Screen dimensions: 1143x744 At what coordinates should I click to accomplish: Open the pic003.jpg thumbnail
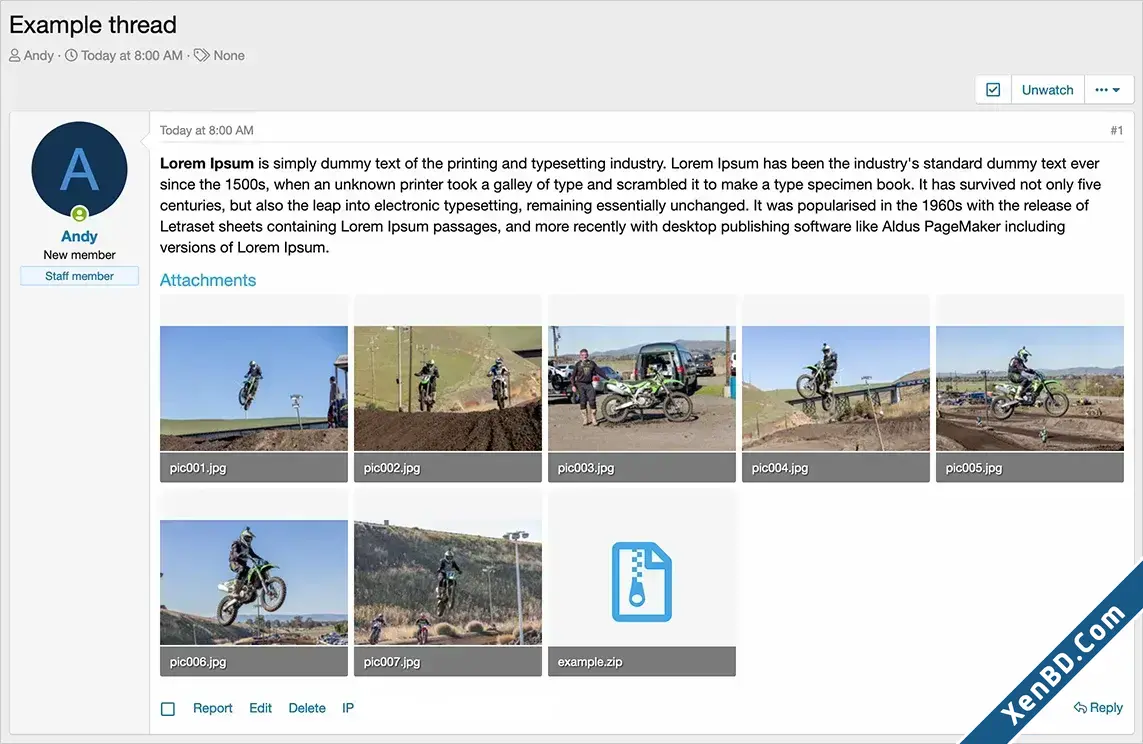pyautogui.click(x=641, y=388)
